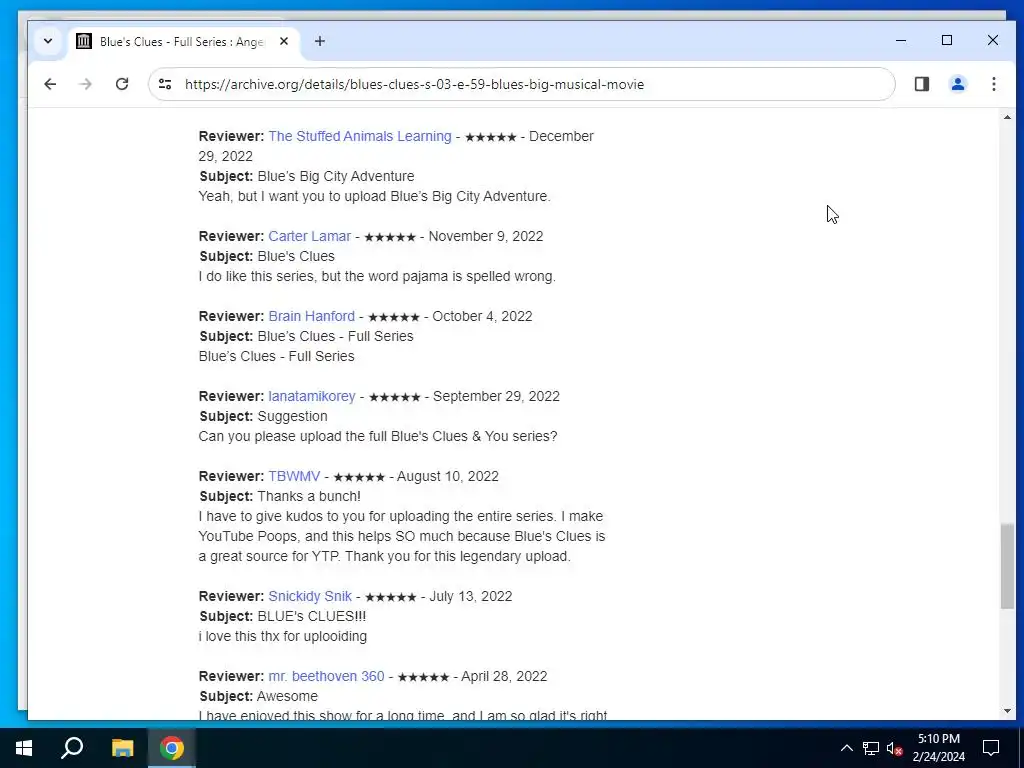This screenshot has width=1024, height=768.
Task: Open reviewer The Stuffed Animals Learning profile
Action: click(x=360, y=136)
